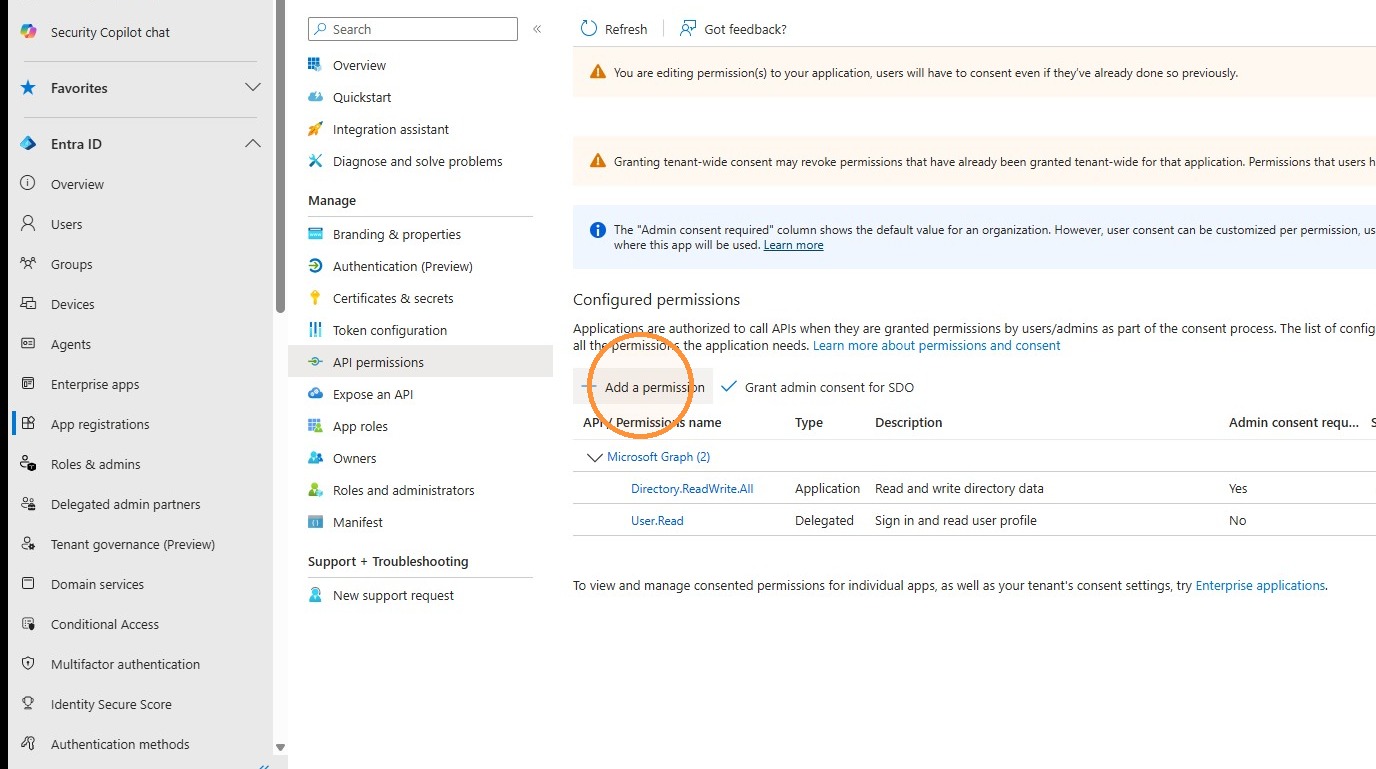Click the App roles grid icon
The image size is (1376, 769).
[x=316, y=426]
